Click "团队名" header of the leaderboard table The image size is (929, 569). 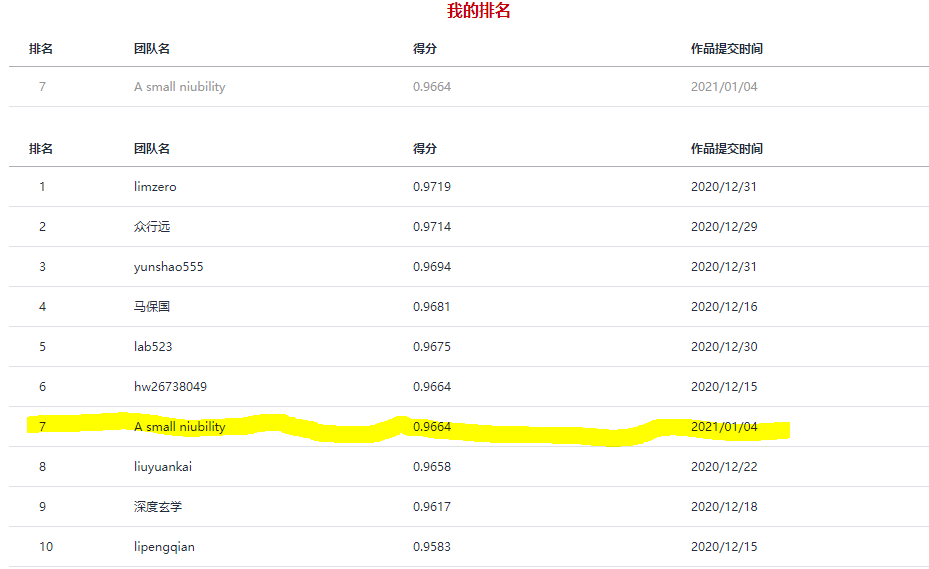coord(152,149)
